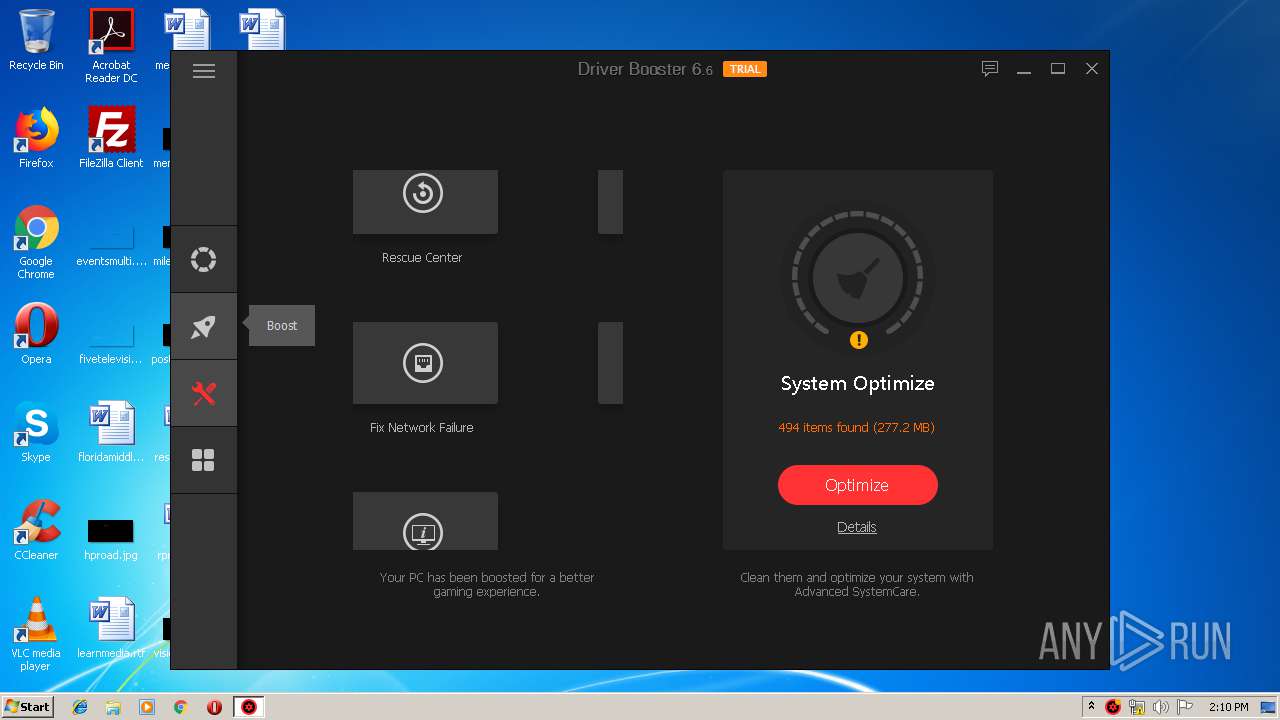Click the 2:10 PM taskbar clock
Screen dimensions: 1280x720
(1228, 707)
